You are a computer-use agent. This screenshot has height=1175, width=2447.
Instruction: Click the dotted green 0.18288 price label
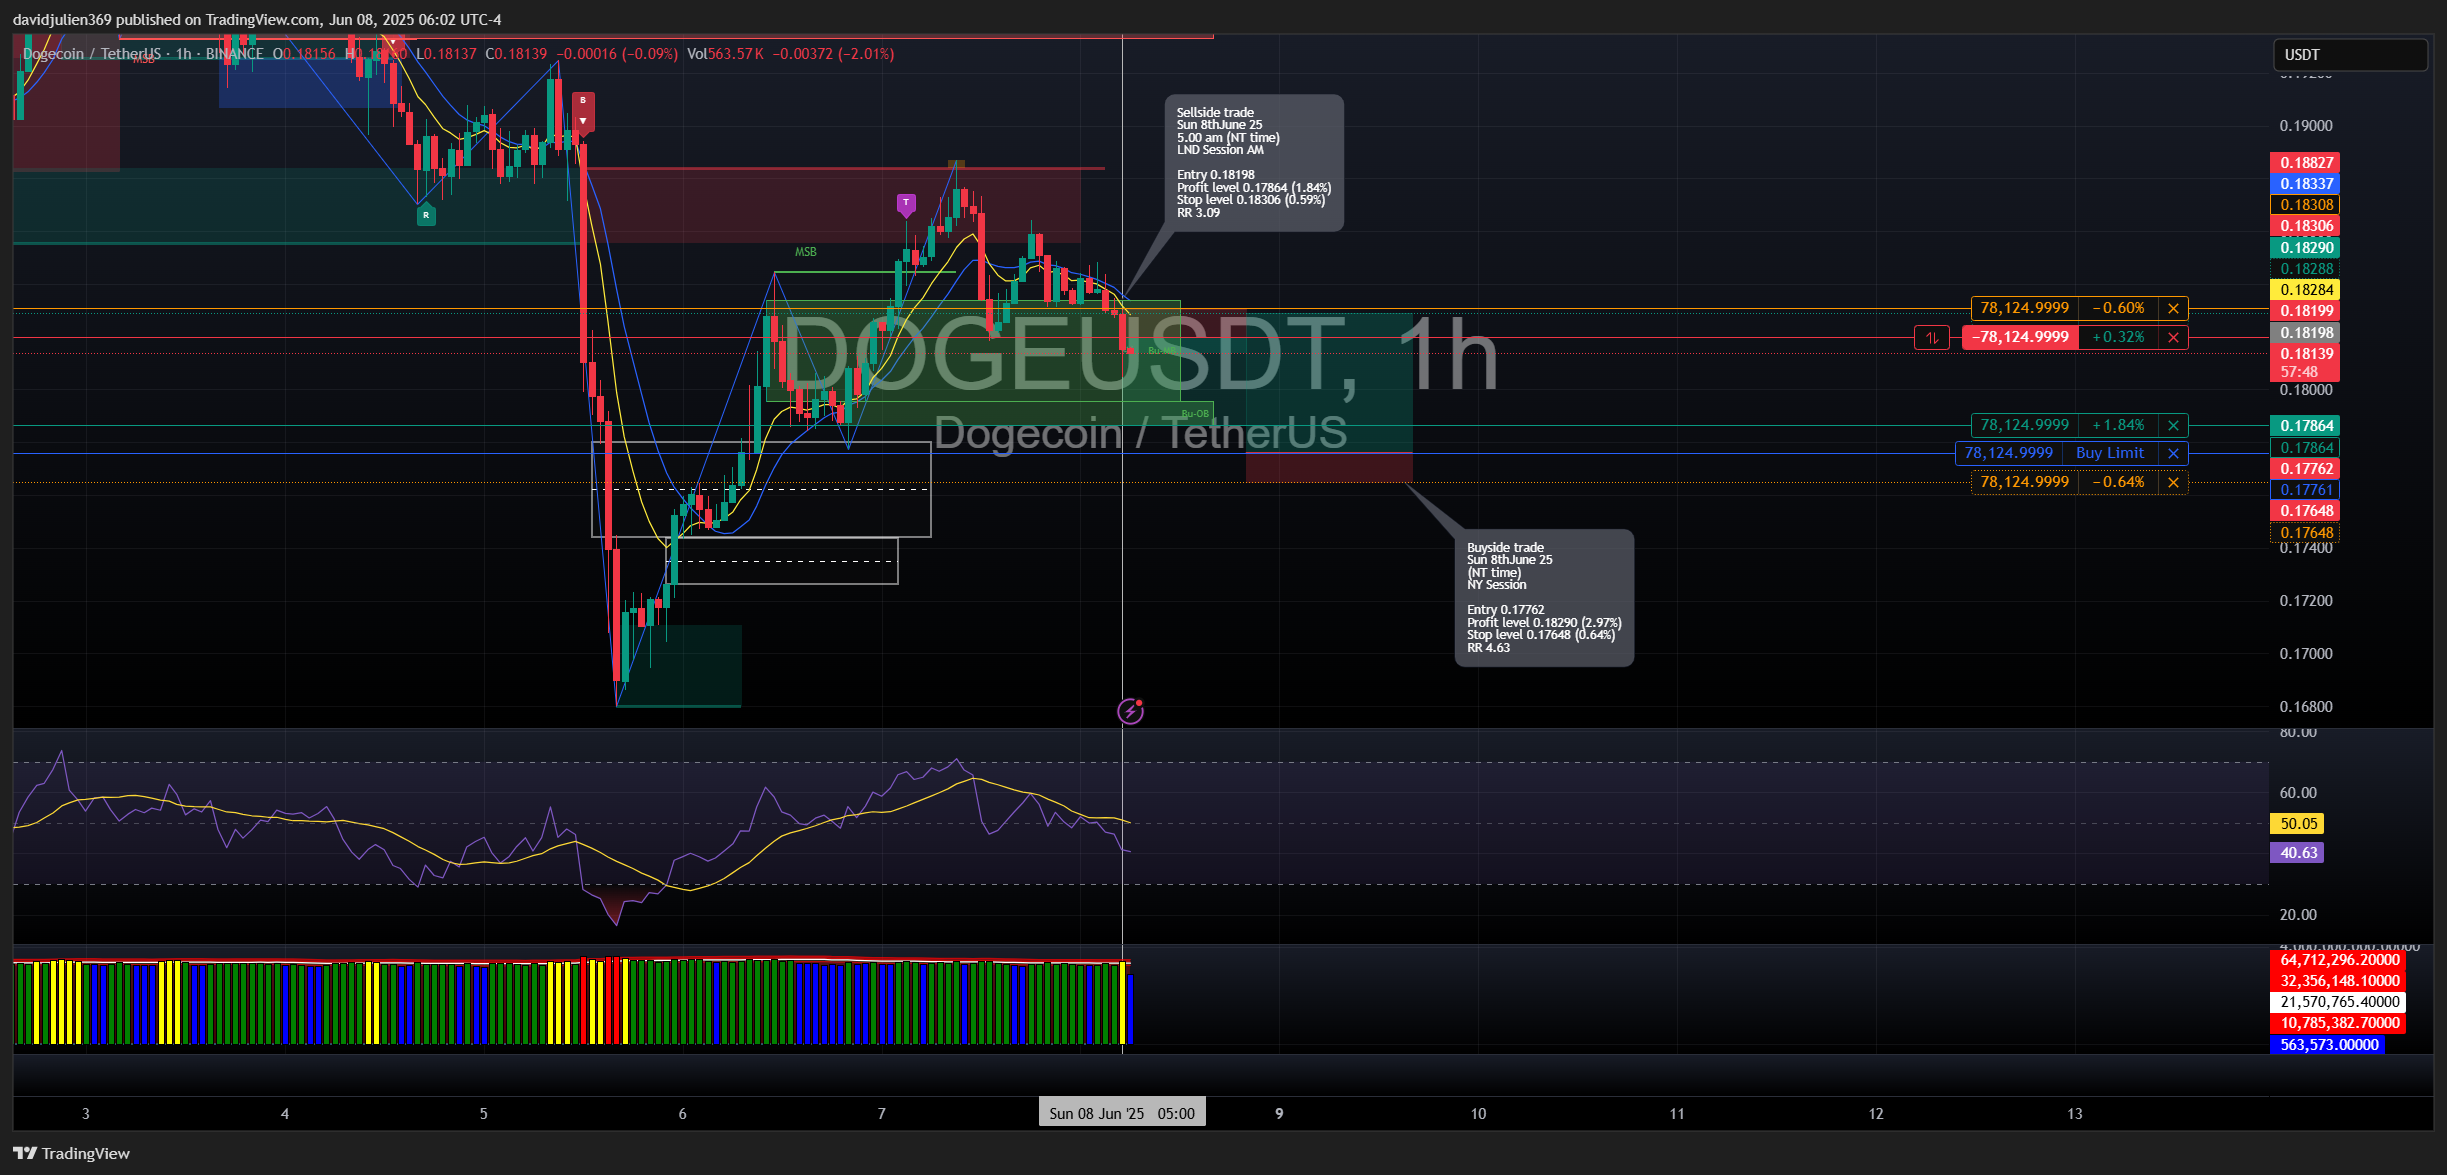[2305, 269]
